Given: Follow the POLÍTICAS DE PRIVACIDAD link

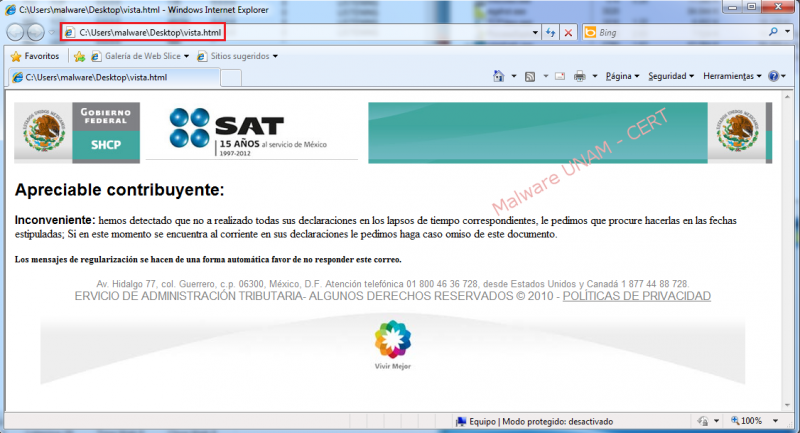Looking at the screenshot, I should [x=636, y=297].
